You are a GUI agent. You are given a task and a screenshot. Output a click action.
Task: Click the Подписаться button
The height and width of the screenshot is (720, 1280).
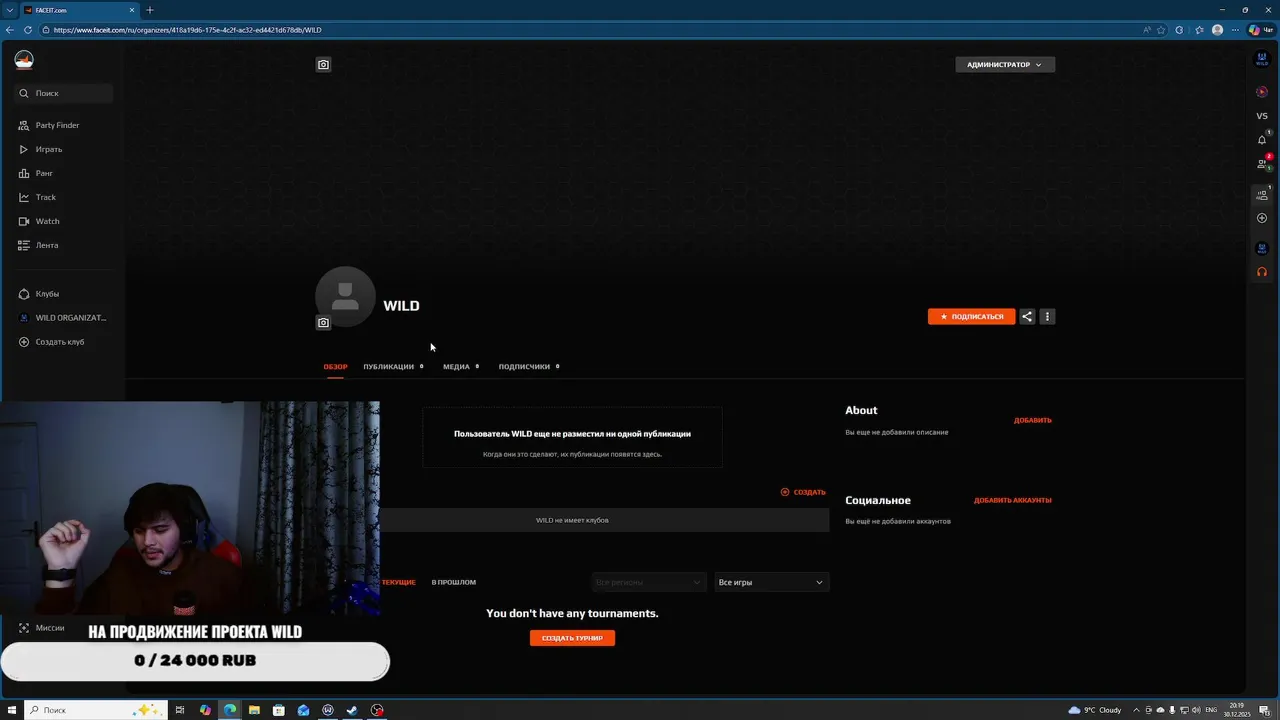point(971,316)
